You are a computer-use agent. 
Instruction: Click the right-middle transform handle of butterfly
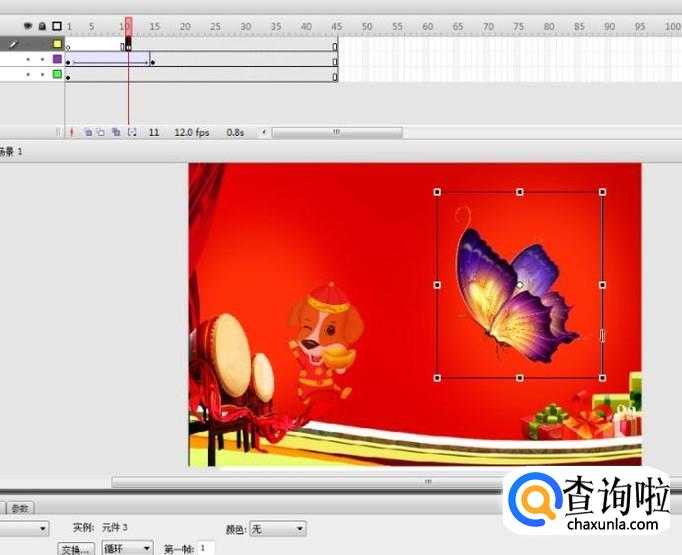602,285
